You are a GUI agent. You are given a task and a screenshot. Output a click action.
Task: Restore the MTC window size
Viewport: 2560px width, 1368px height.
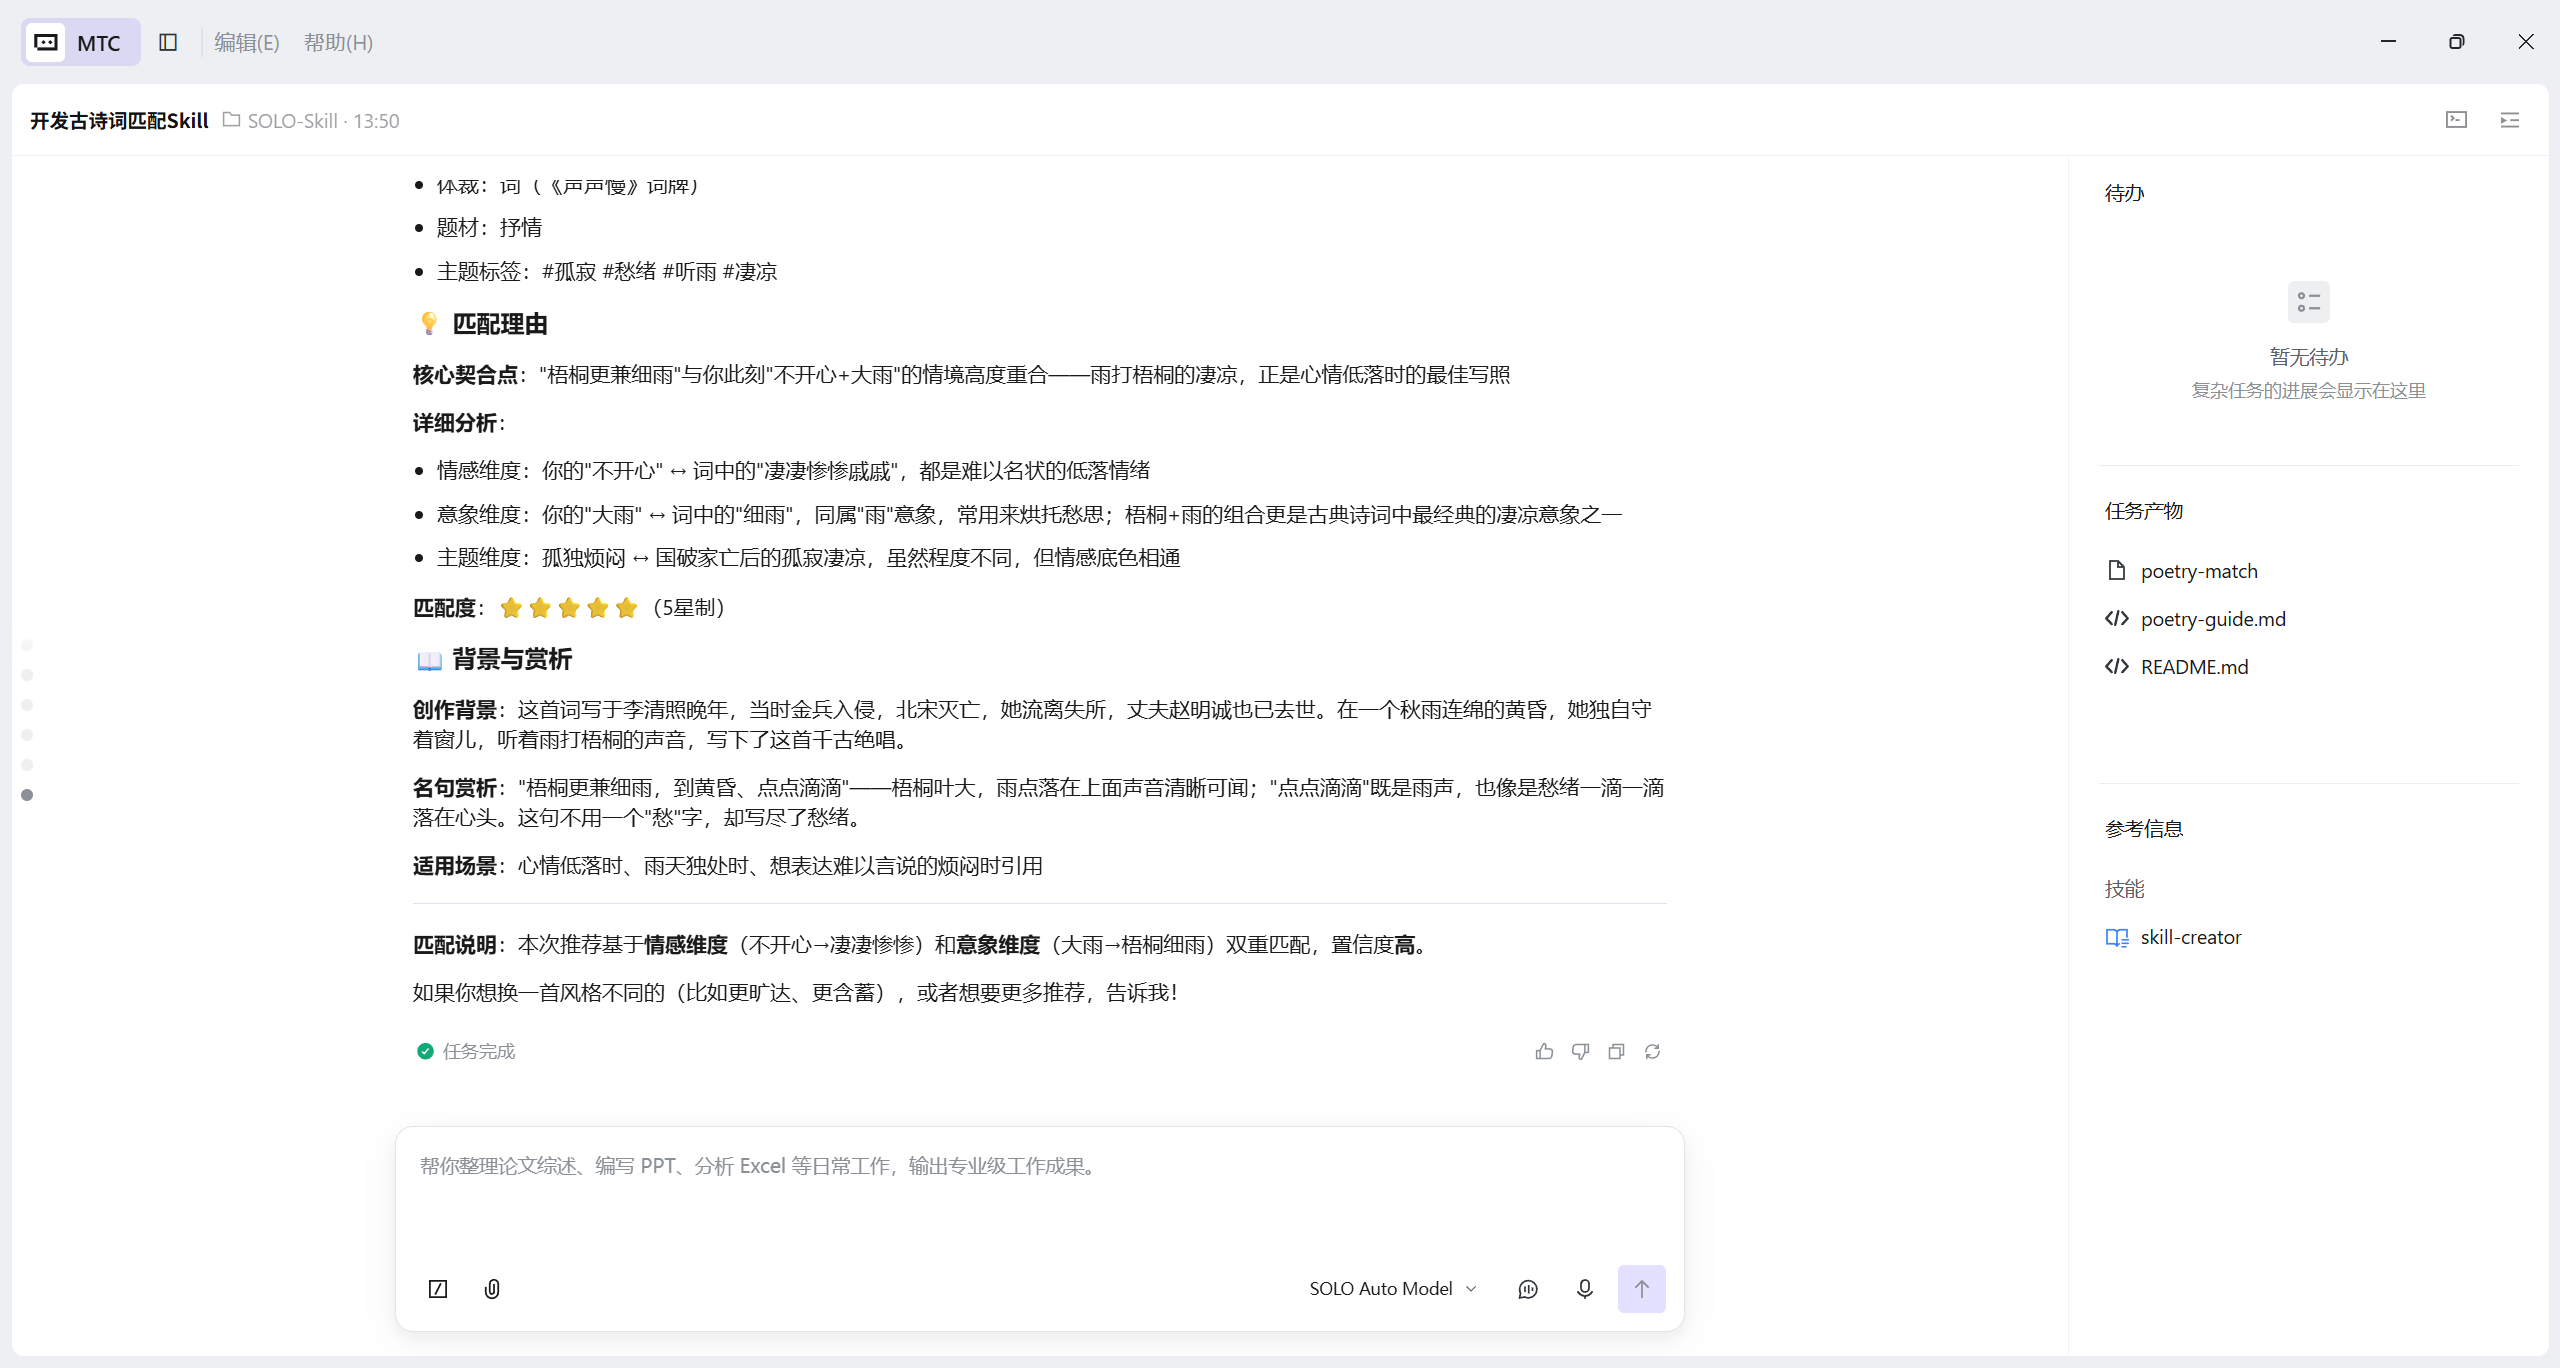pyautogui.click(x=2457, y=41)
